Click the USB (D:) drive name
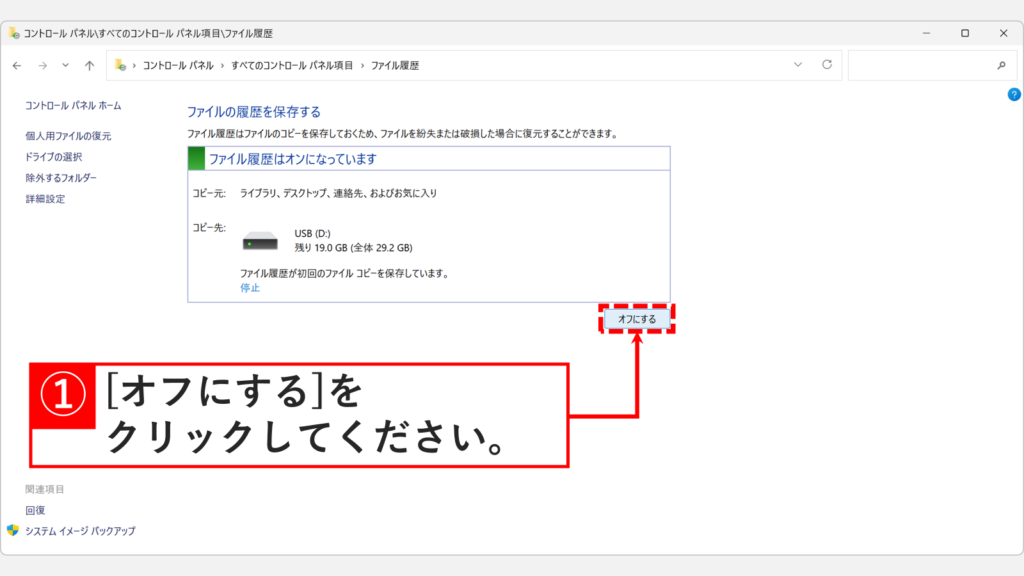This screenshot has width=1024, height=576. pyautogui.click(x=312, y=233)
